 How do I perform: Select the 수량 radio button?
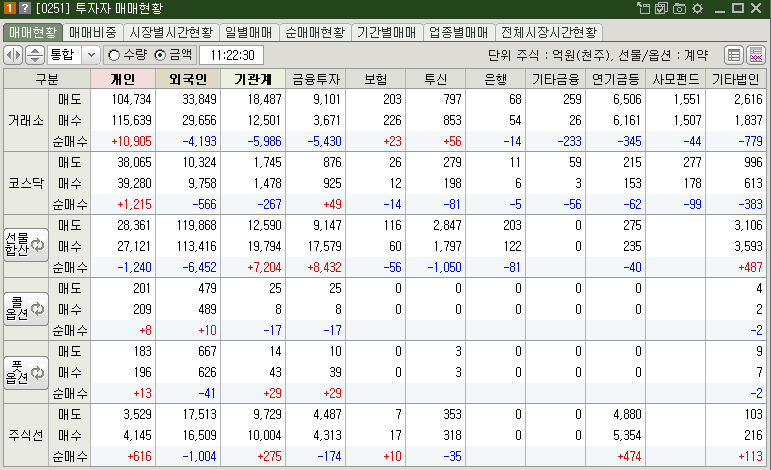[114, 55]
